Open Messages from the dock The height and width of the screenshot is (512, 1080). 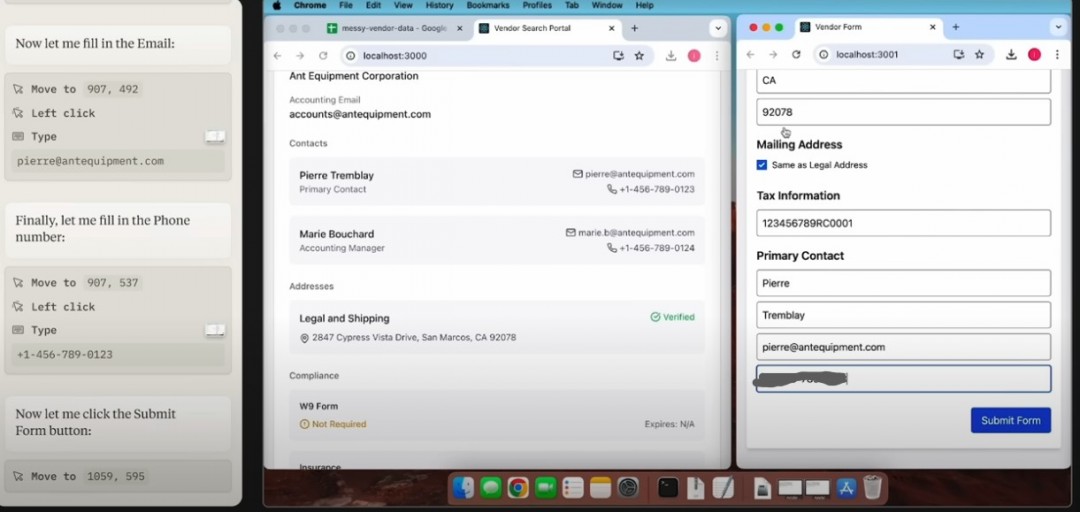click(x=490, y=488)
